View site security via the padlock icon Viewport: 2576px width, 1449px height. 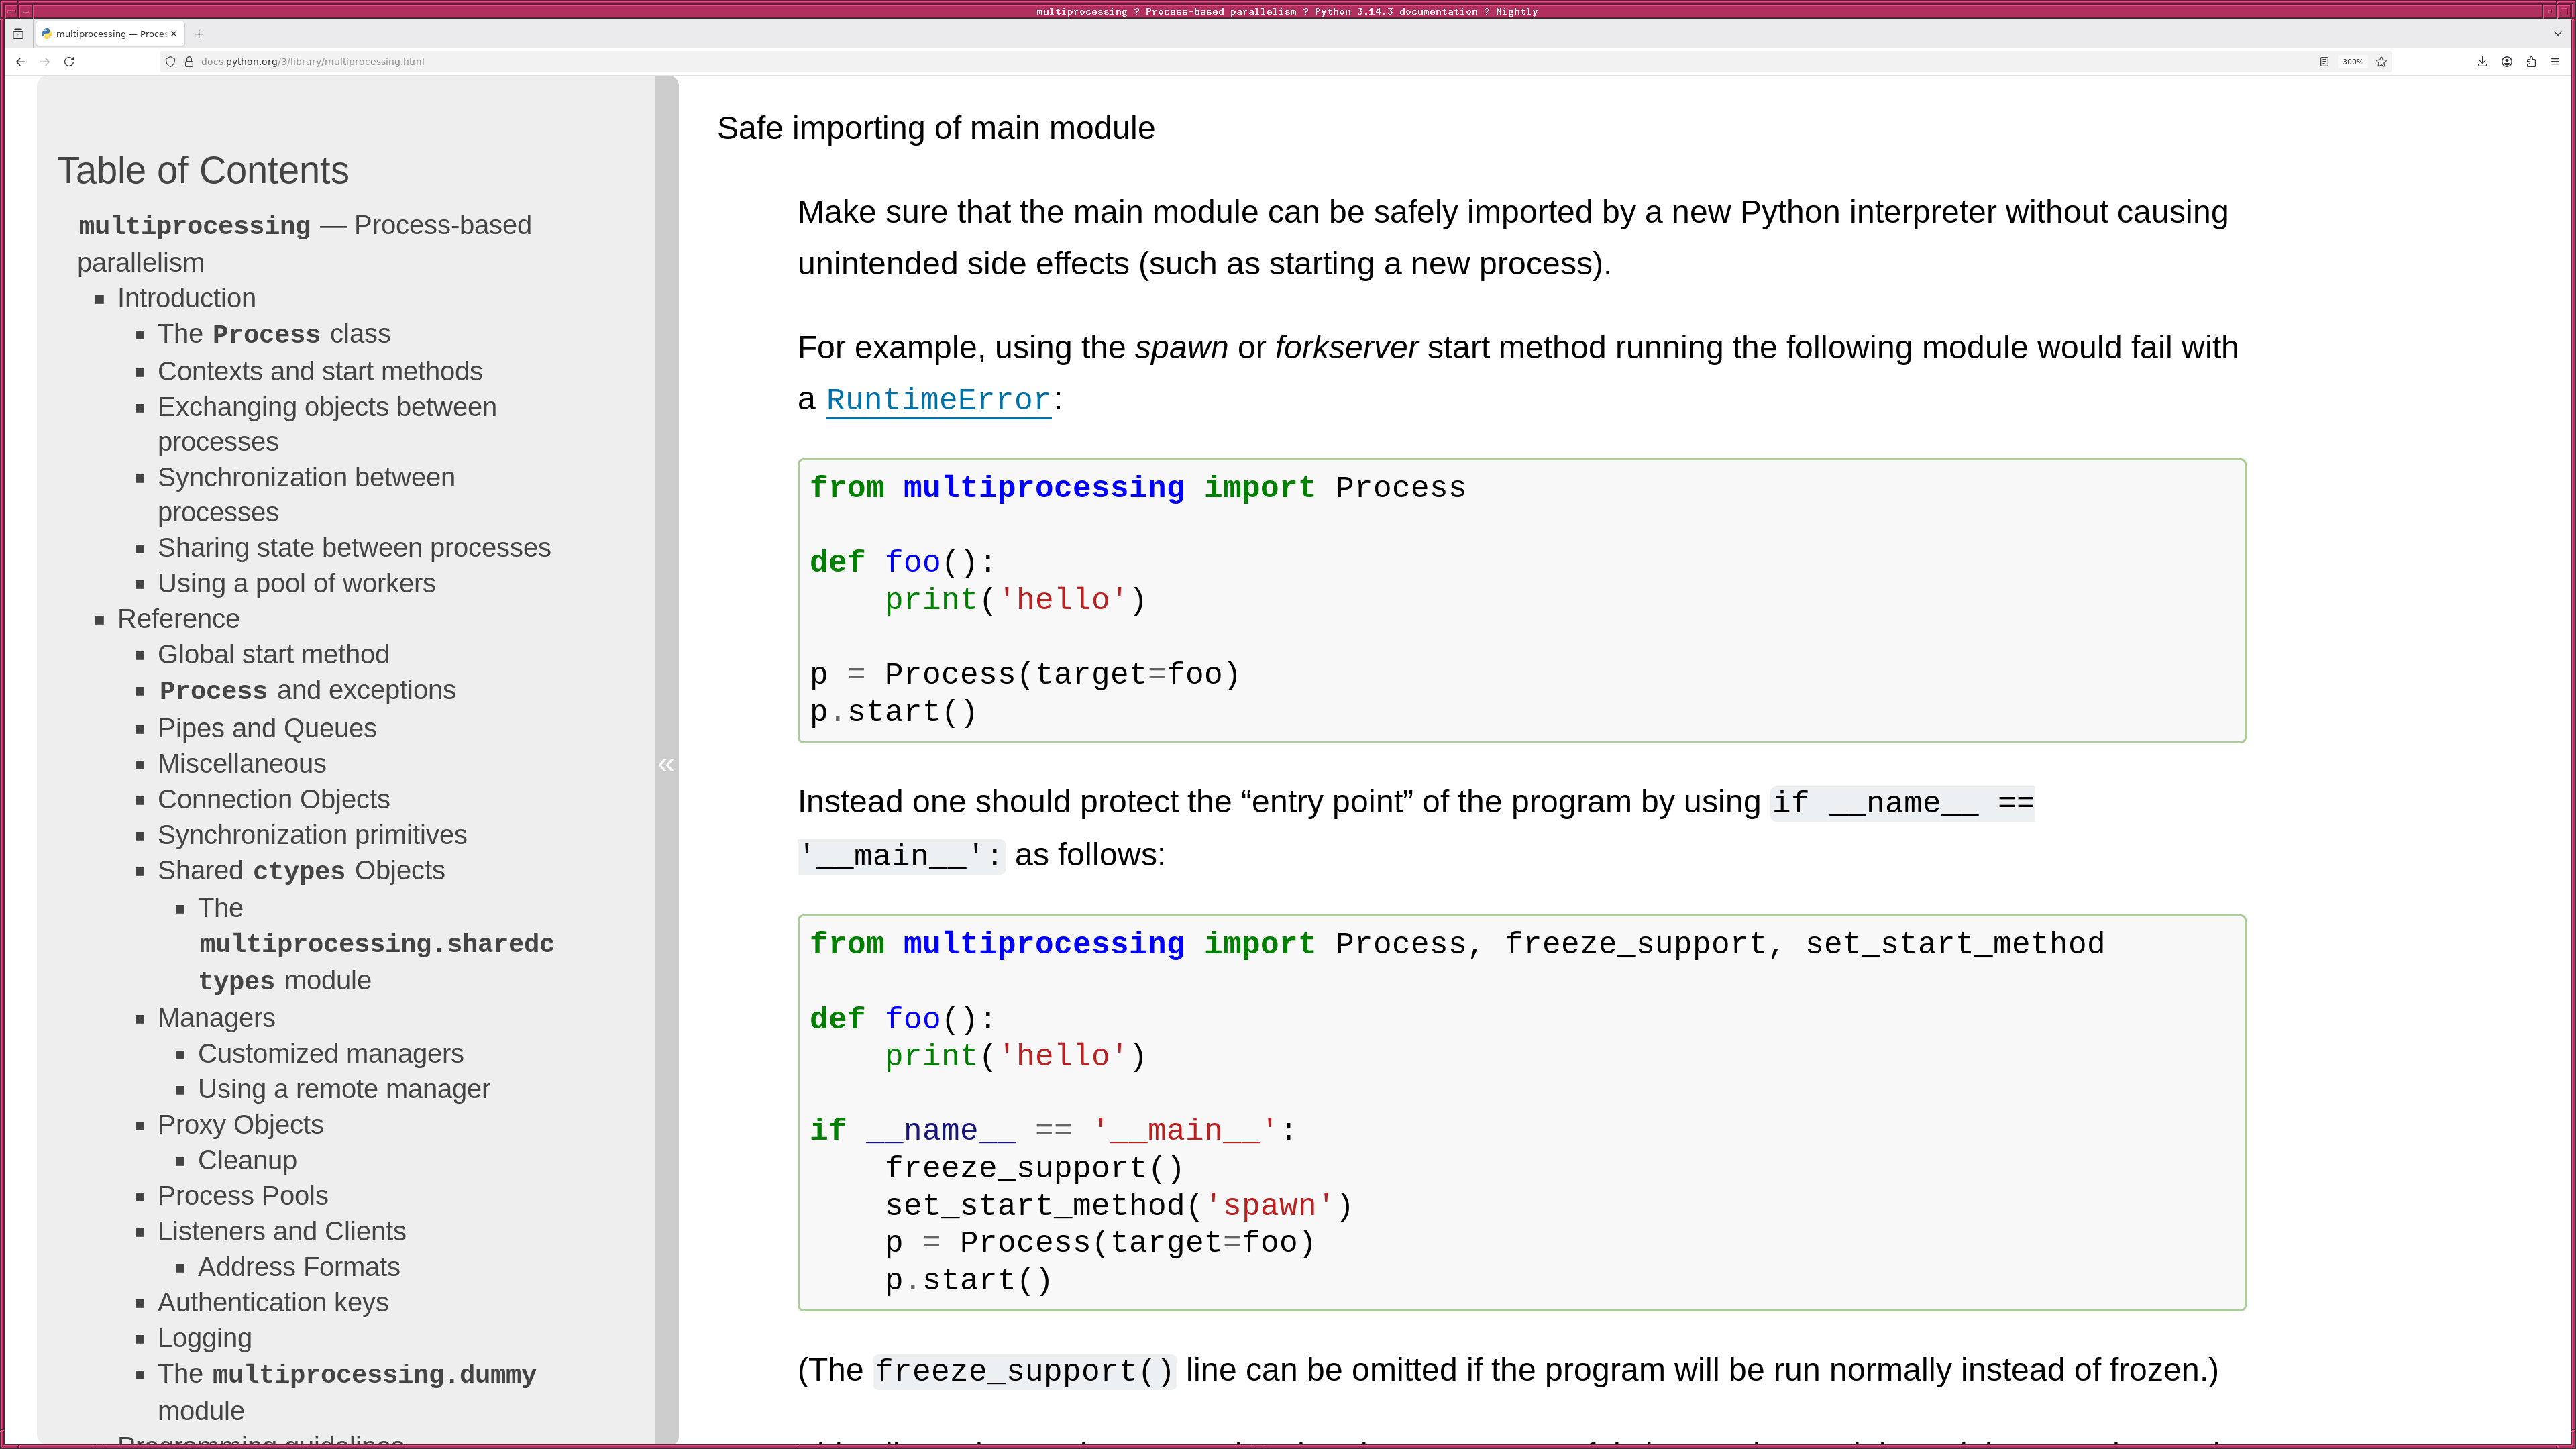(188, 61)
